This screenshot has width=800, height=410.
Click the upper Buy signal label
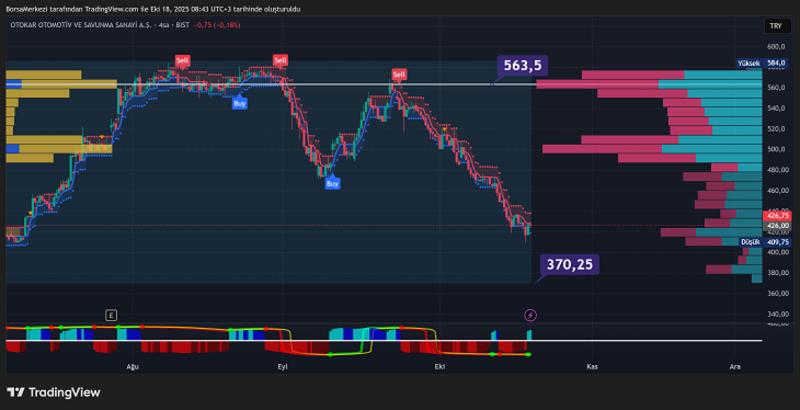[x=240, y=103]
